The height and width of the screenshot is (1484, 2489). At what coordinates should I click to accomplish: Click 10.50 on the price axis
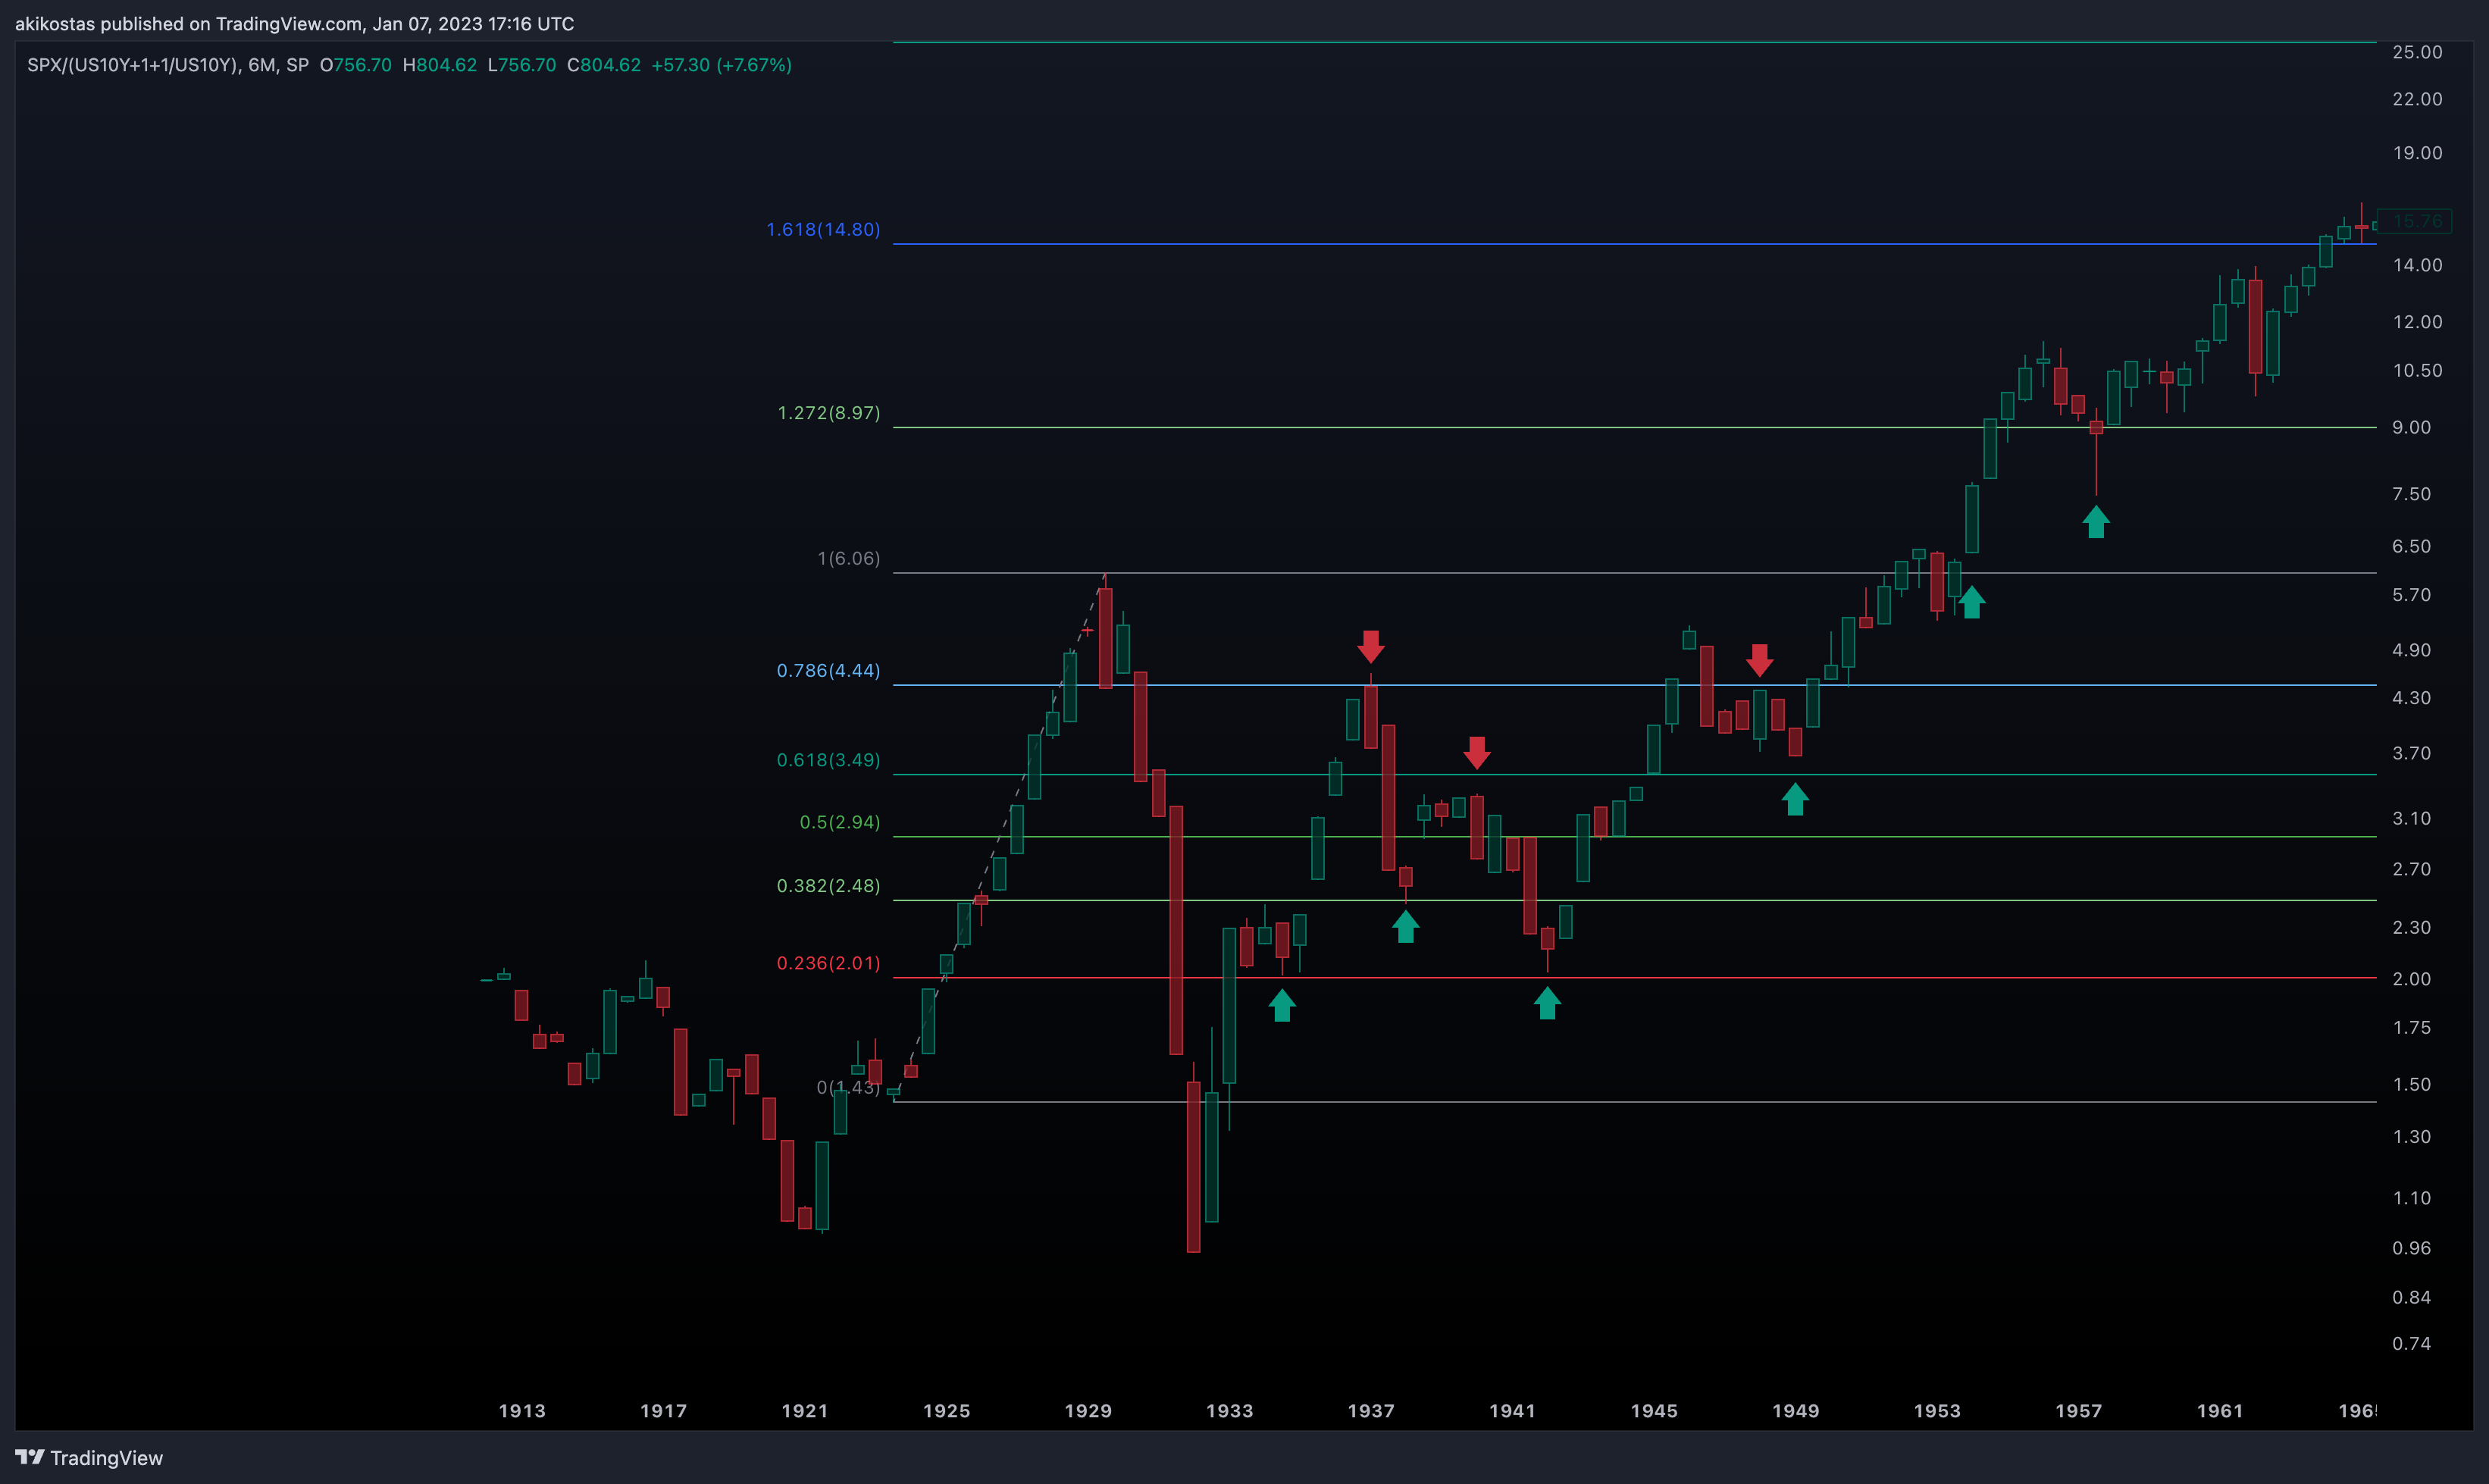pyautogui.click(x=2417, y=371)
